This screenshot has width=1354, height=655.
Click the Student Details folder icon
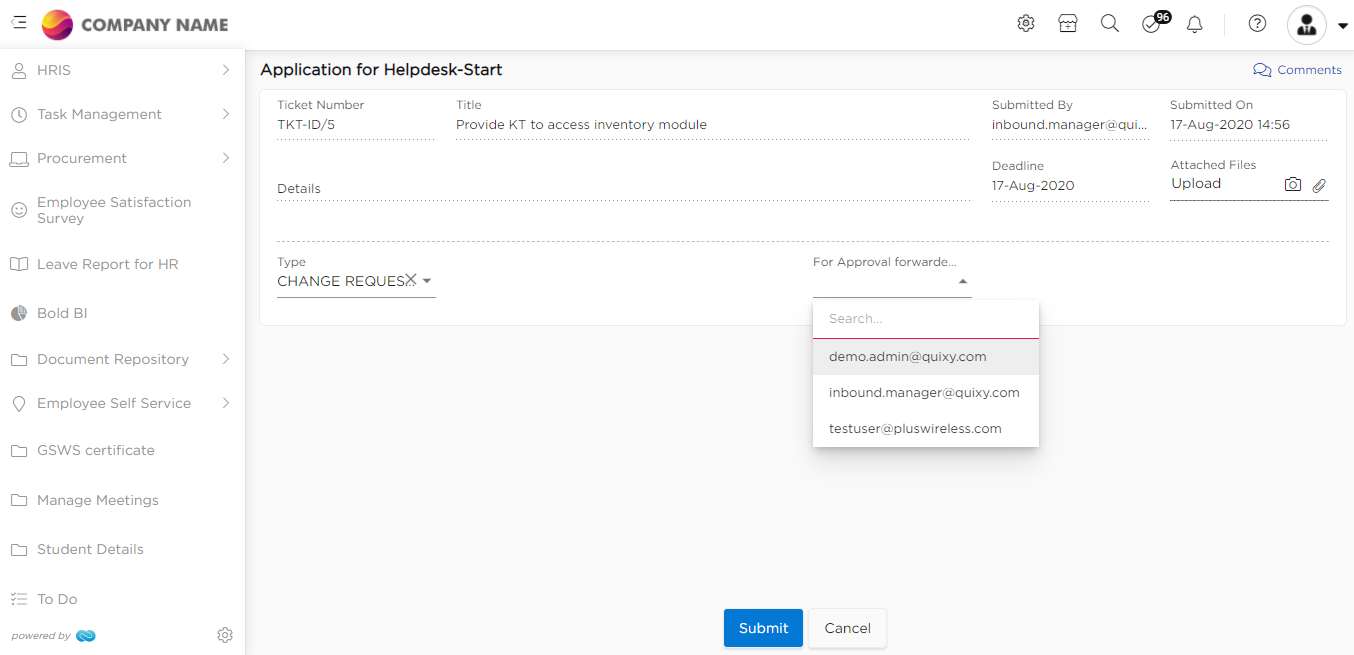coord(18,550)
